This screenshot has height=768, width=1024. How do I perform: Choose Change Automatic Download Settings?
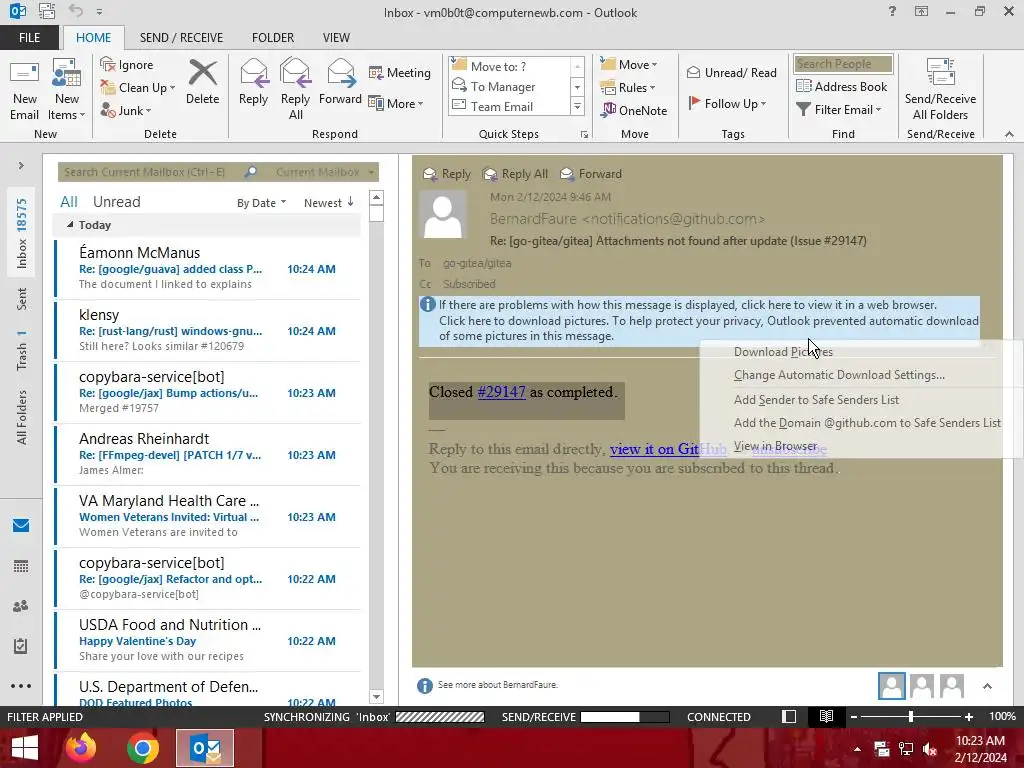(839, 375)
